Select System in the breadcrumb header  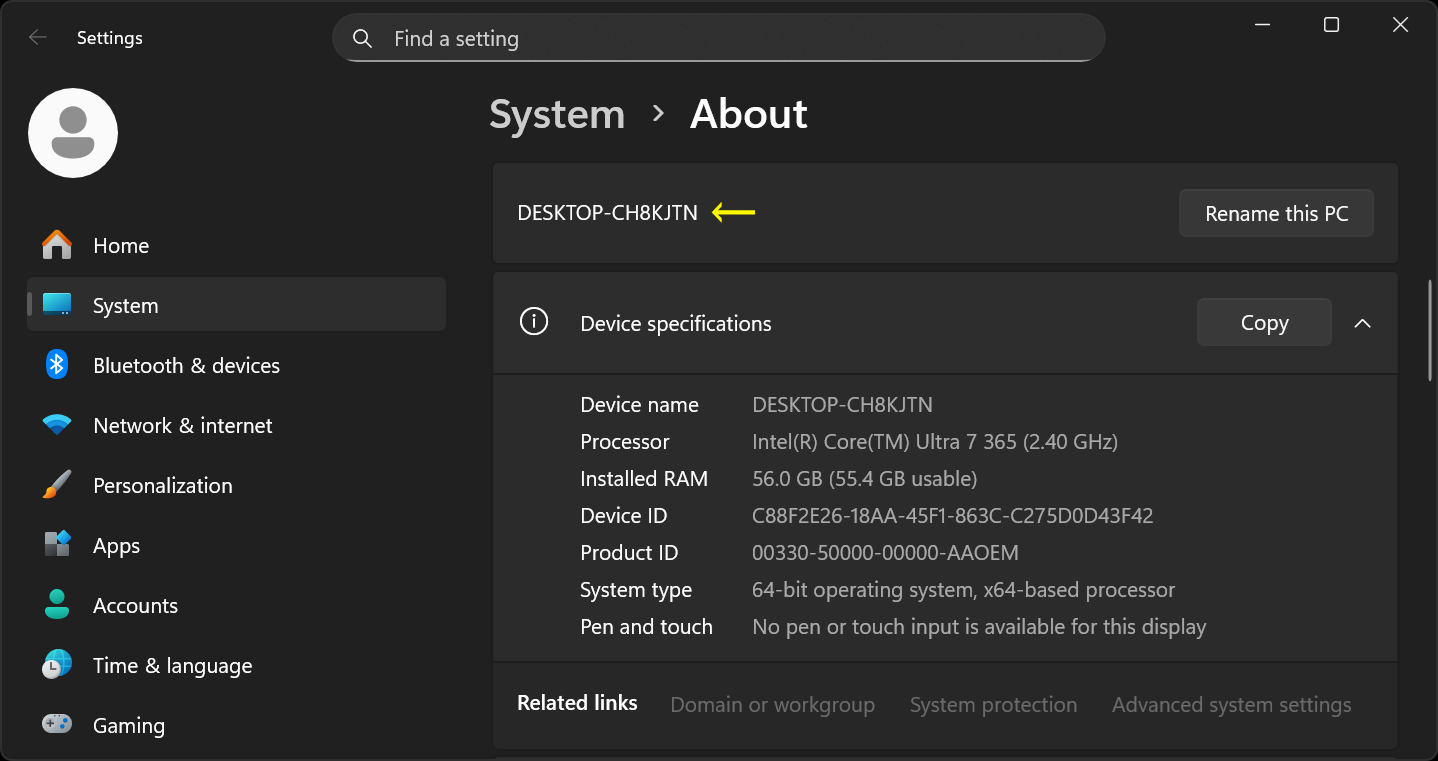[x=556, y=114]
